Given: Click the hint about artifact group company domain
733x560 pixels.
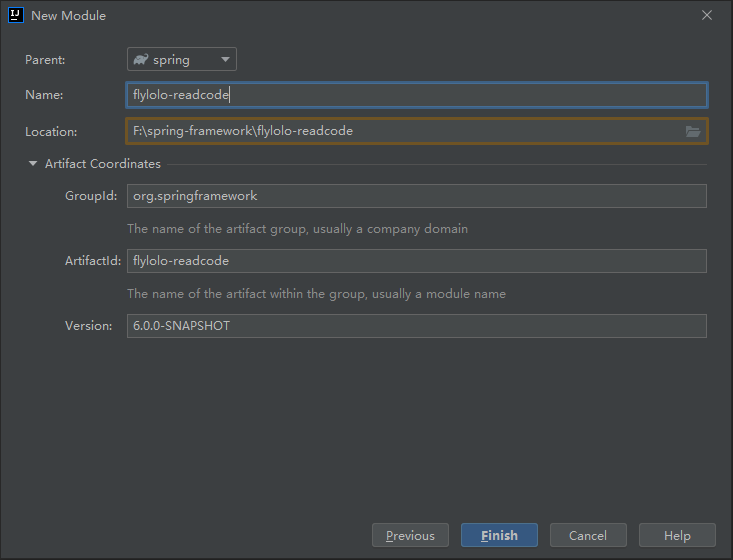Looking at the screenshot, I should tap(297, 229).
